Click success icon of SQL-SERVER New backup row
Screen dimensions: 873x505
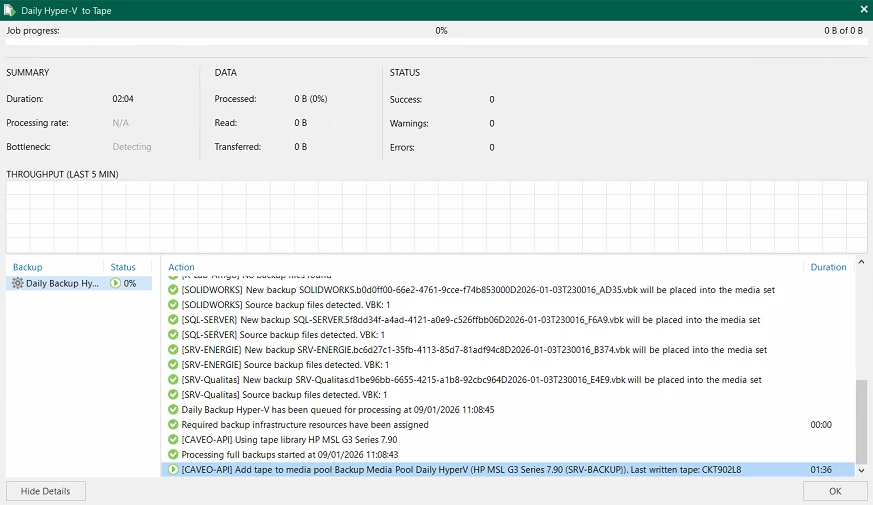click(173, 320)
